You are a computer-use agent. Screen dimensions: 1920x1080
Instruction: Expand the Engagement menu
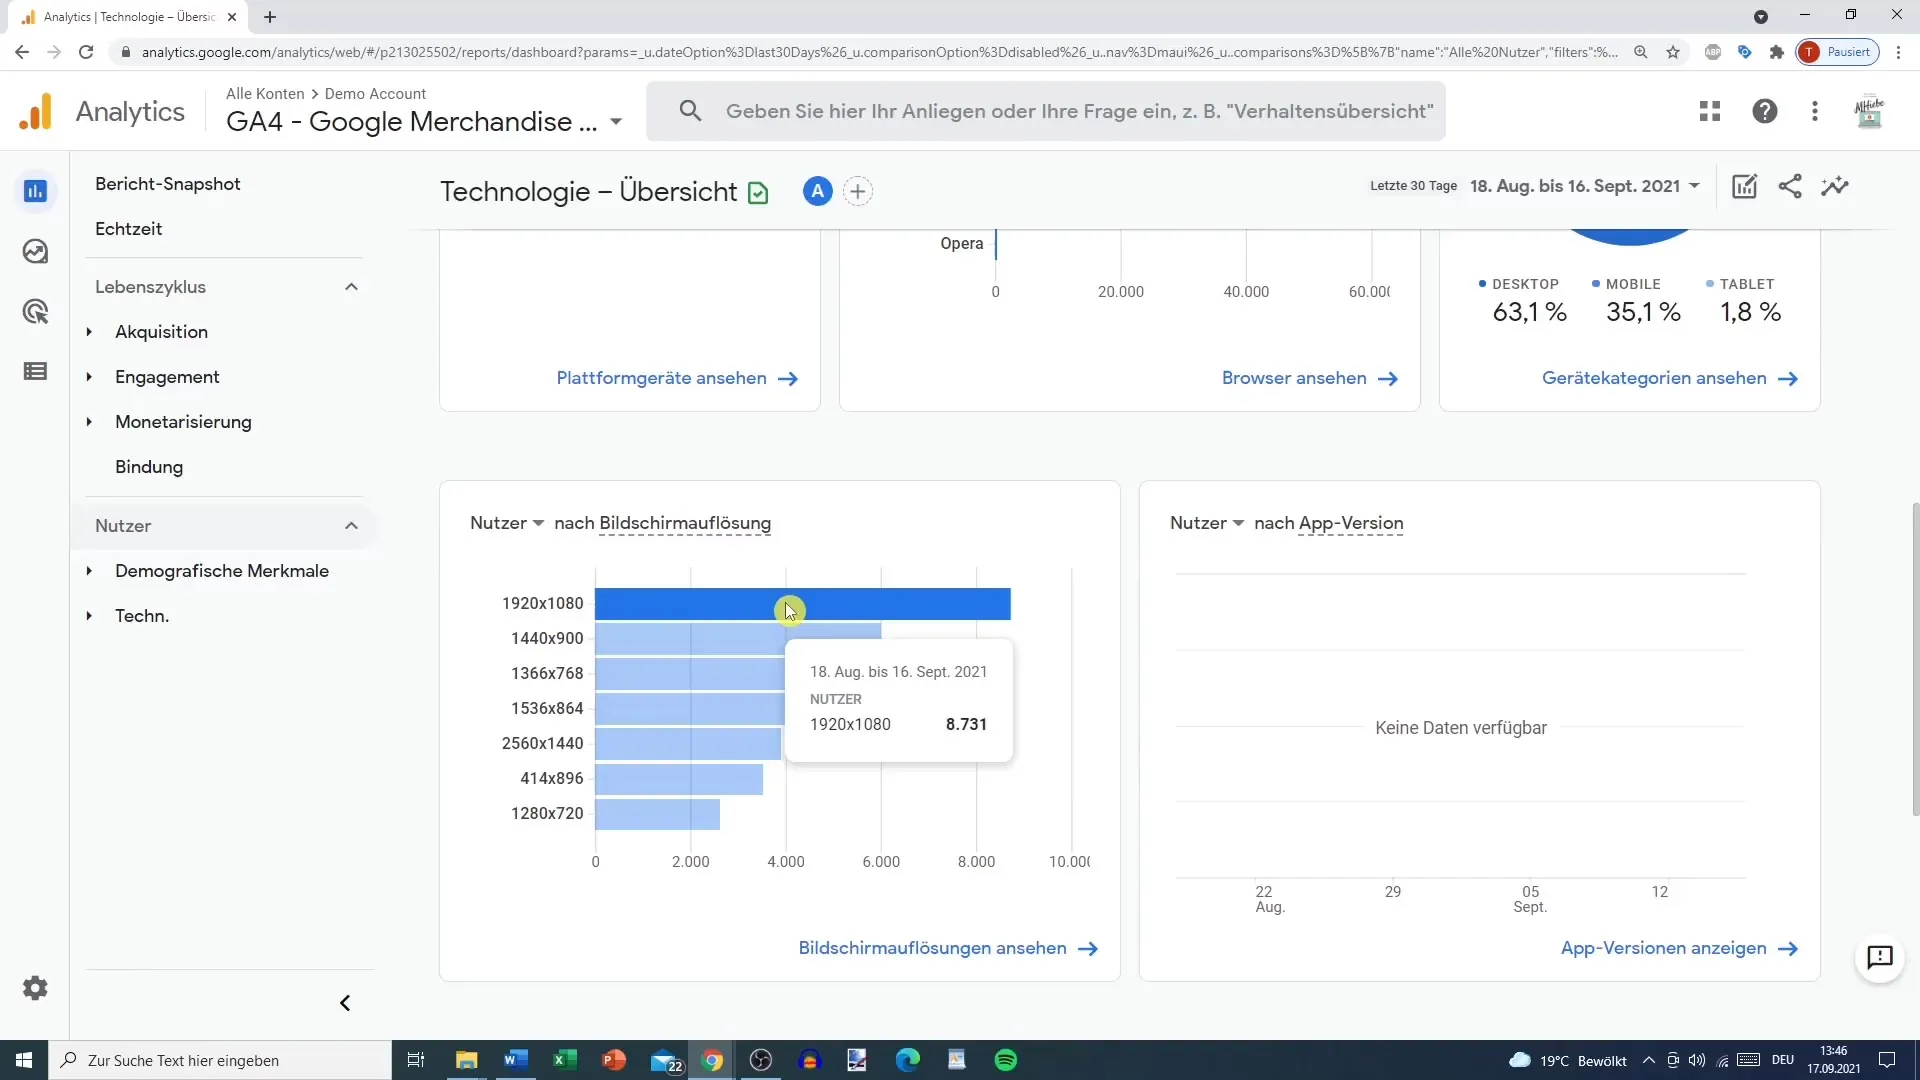click(x=89, y=377)
